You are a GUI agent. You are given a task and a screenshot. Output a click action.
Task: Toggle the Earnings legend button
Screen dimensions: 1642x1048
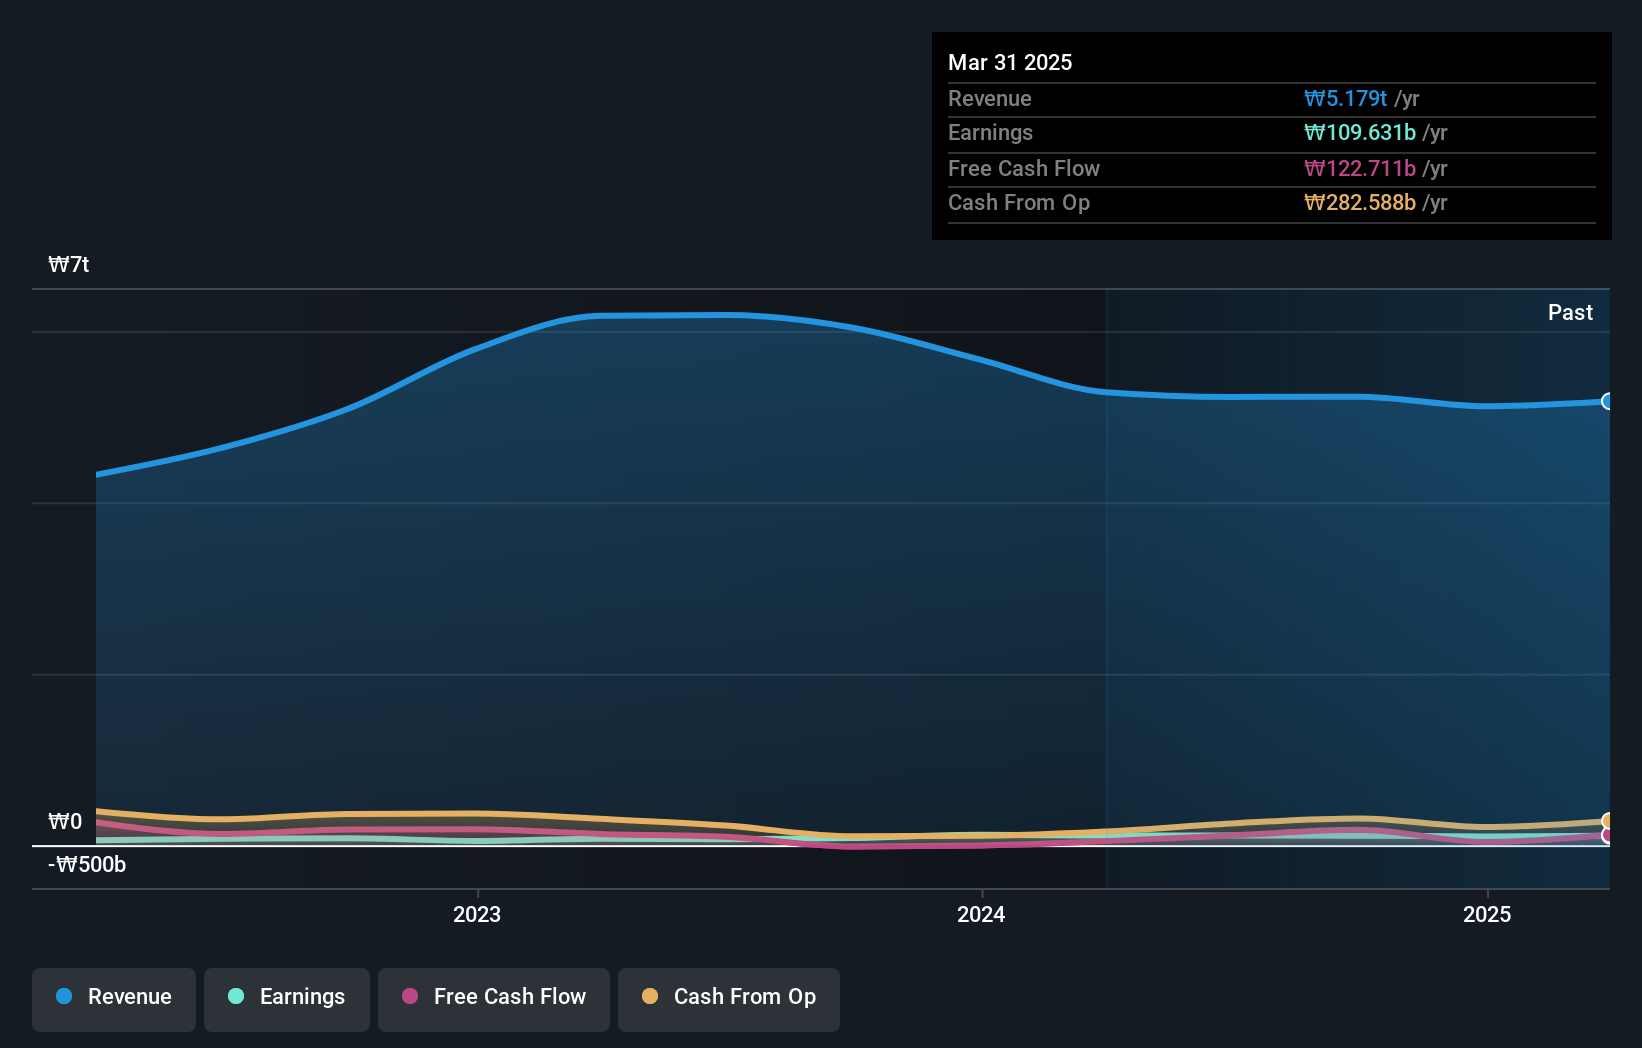(x=287, y=999)
